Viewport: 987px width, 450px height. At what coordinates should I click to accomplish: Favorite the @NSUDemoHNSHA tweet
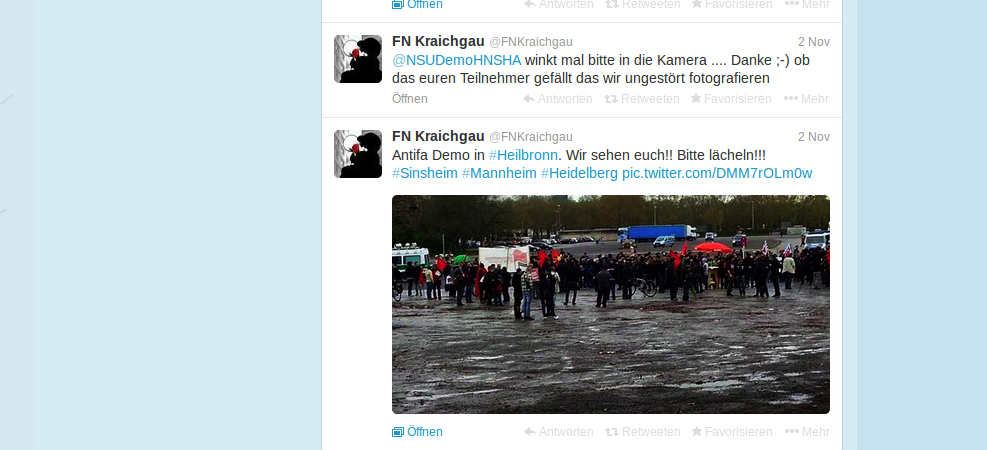tap(731, 99)
